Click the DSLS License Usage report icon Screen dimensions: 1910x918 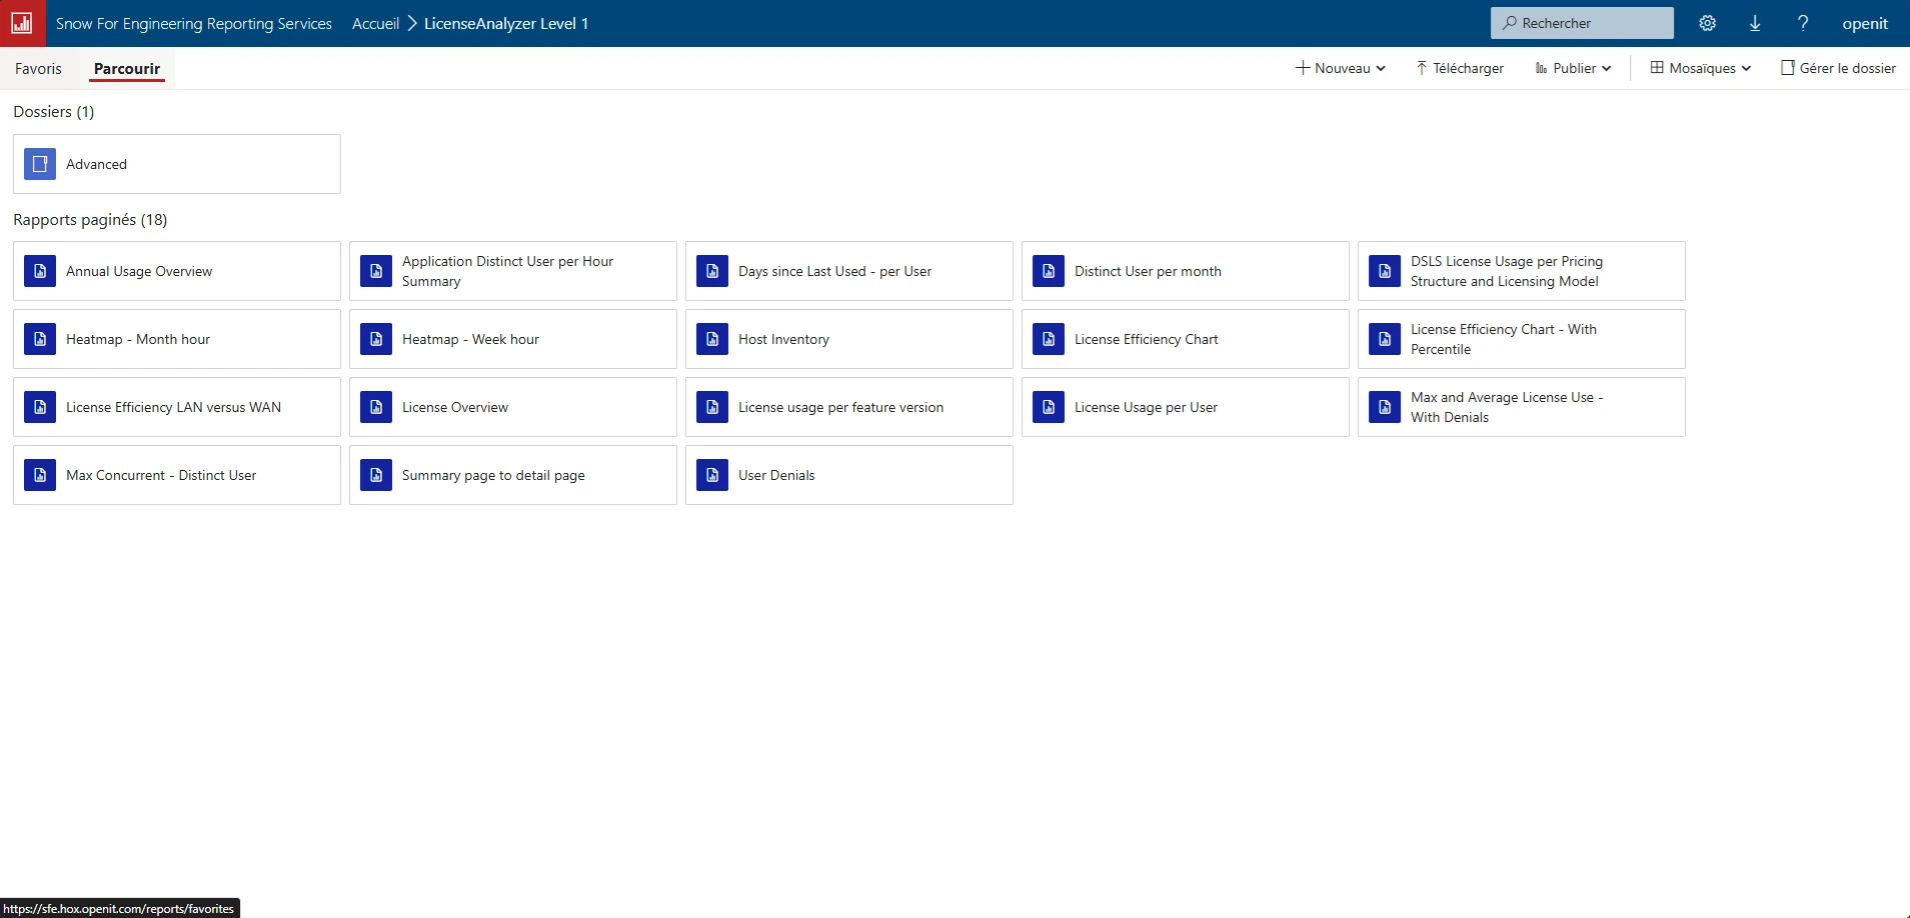1384,271
